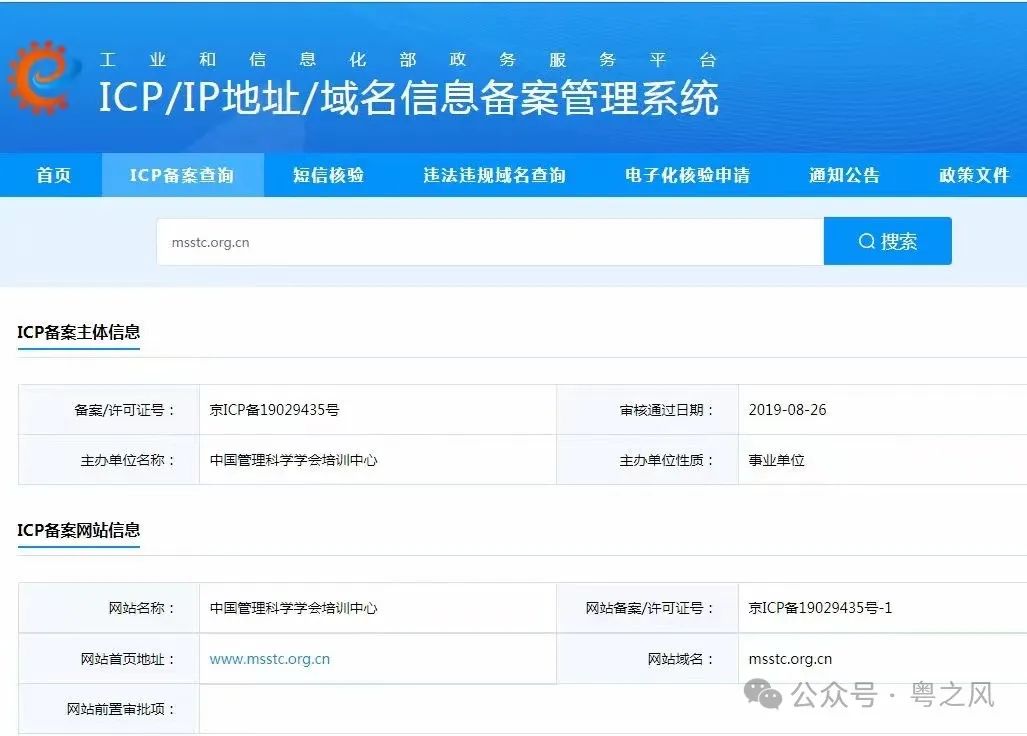Image resolution: width=1027 pixels, height=736 pixels.
Task: Select the 事业单位 value
Action: pos(777,460)
